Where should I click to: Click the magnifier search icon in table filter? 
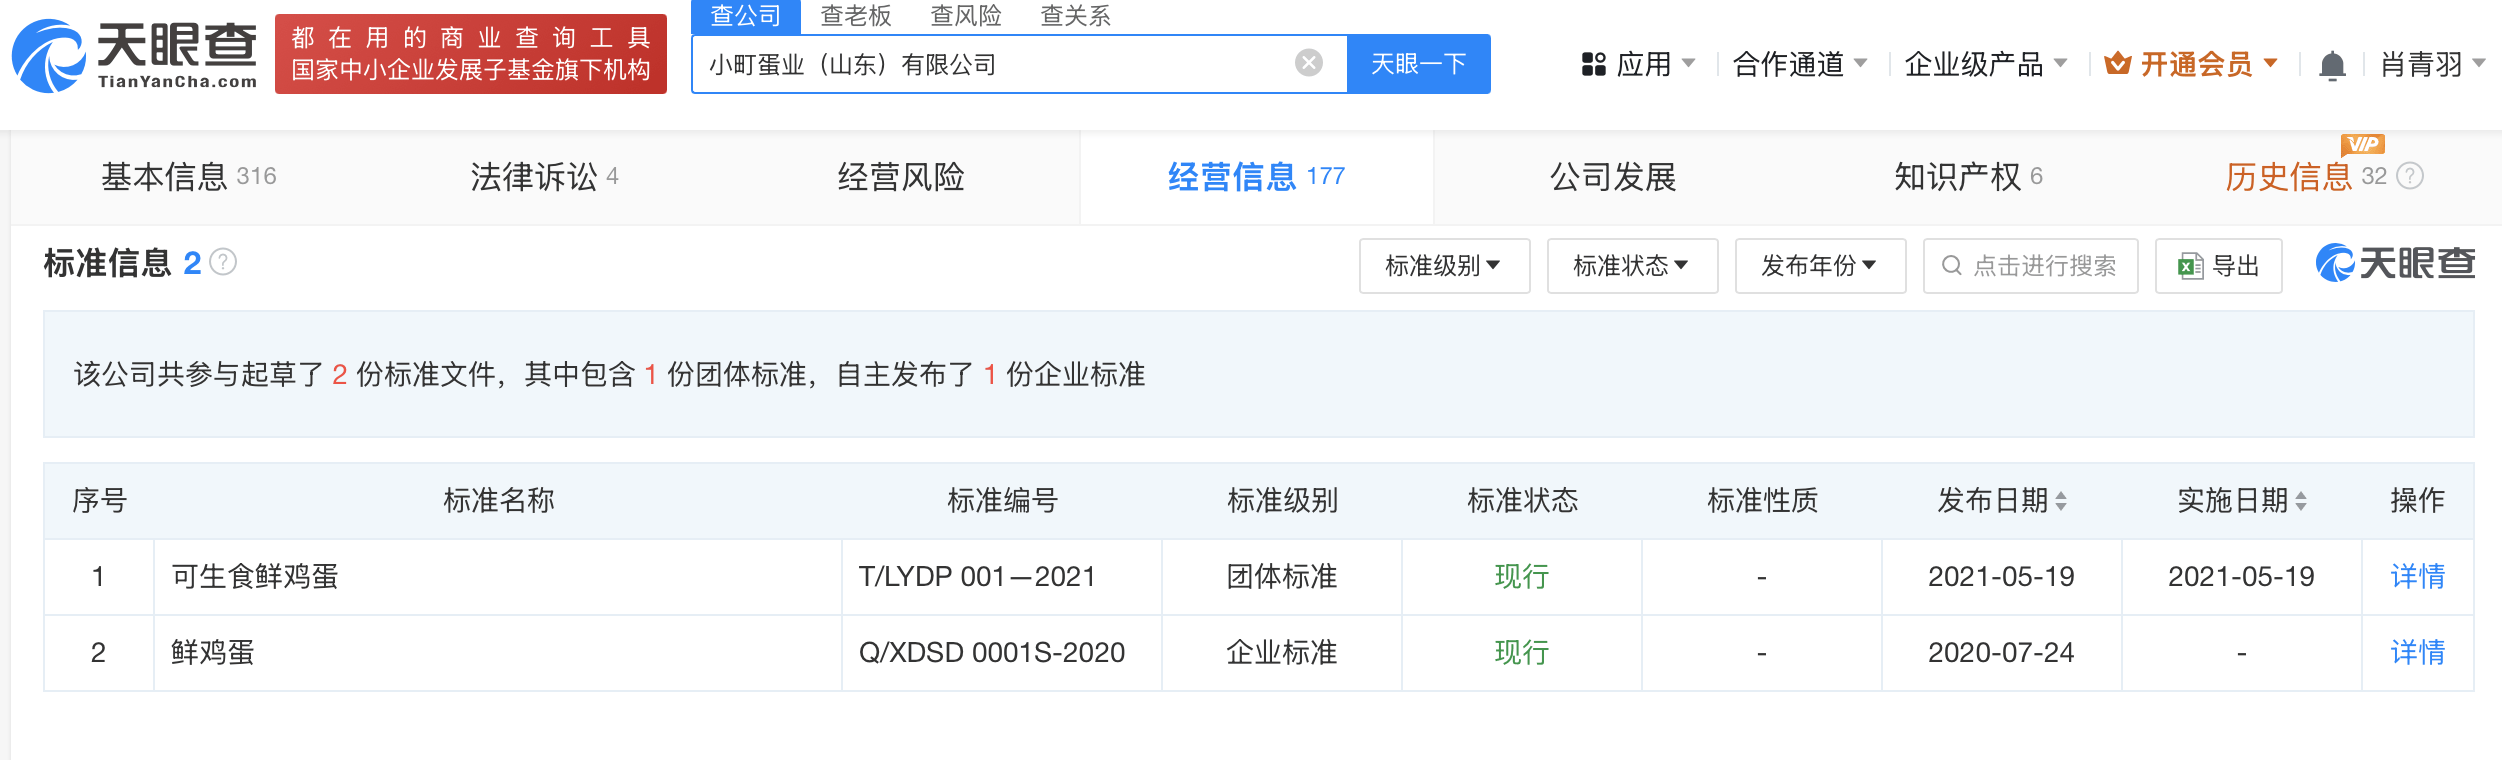coord(1951,265)
